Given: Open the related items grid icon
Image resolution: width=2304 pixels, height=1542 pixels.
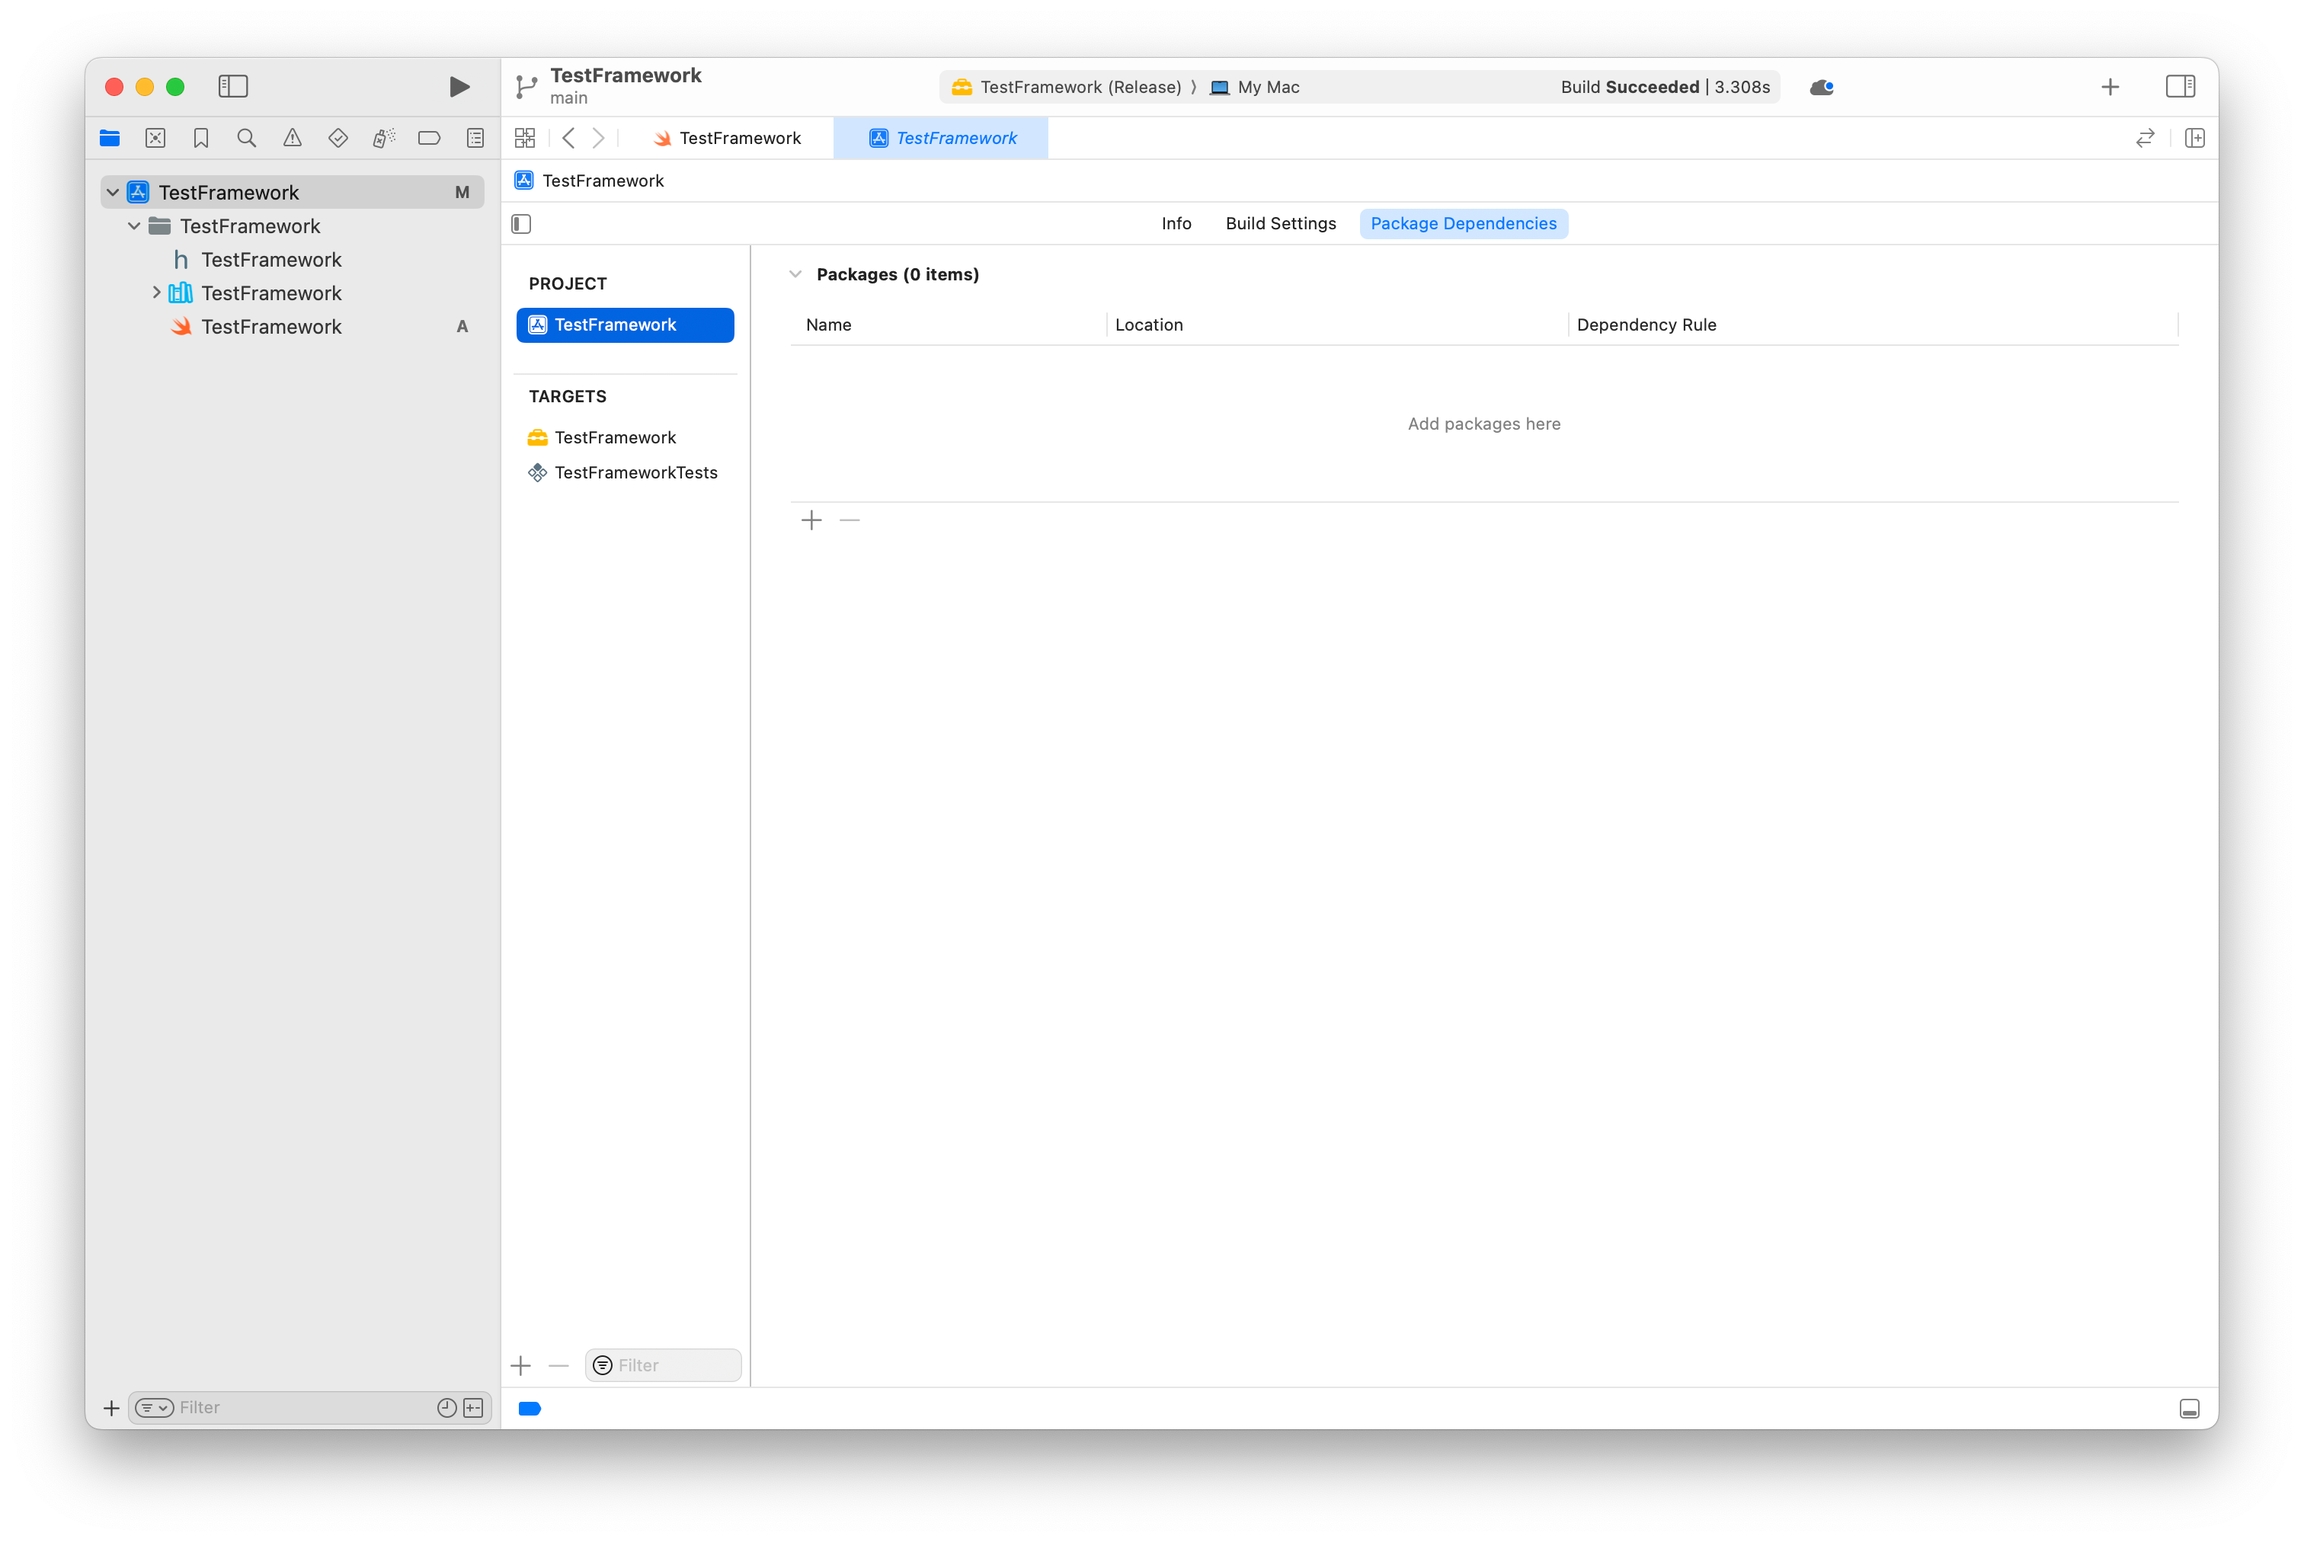Looking at the screenshot, I should (x=525, y=138).
